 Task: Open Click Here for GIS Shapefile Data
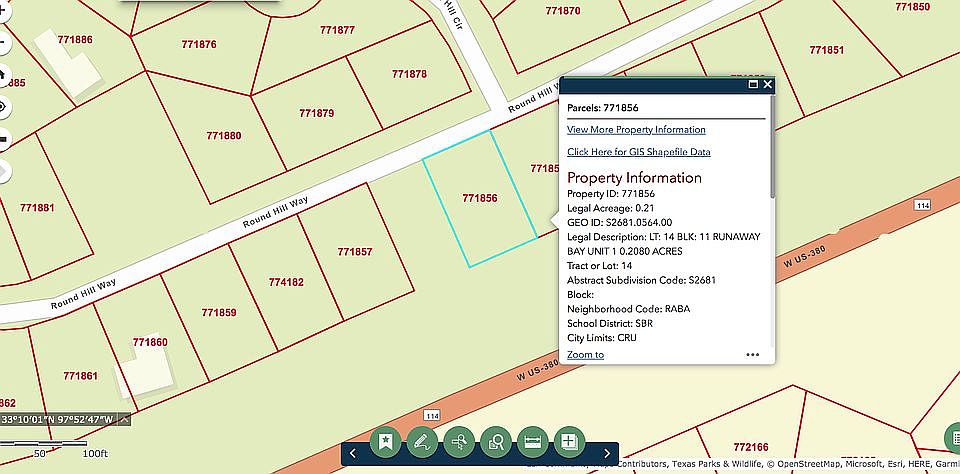pyautogui.click(x=639, y=151)
